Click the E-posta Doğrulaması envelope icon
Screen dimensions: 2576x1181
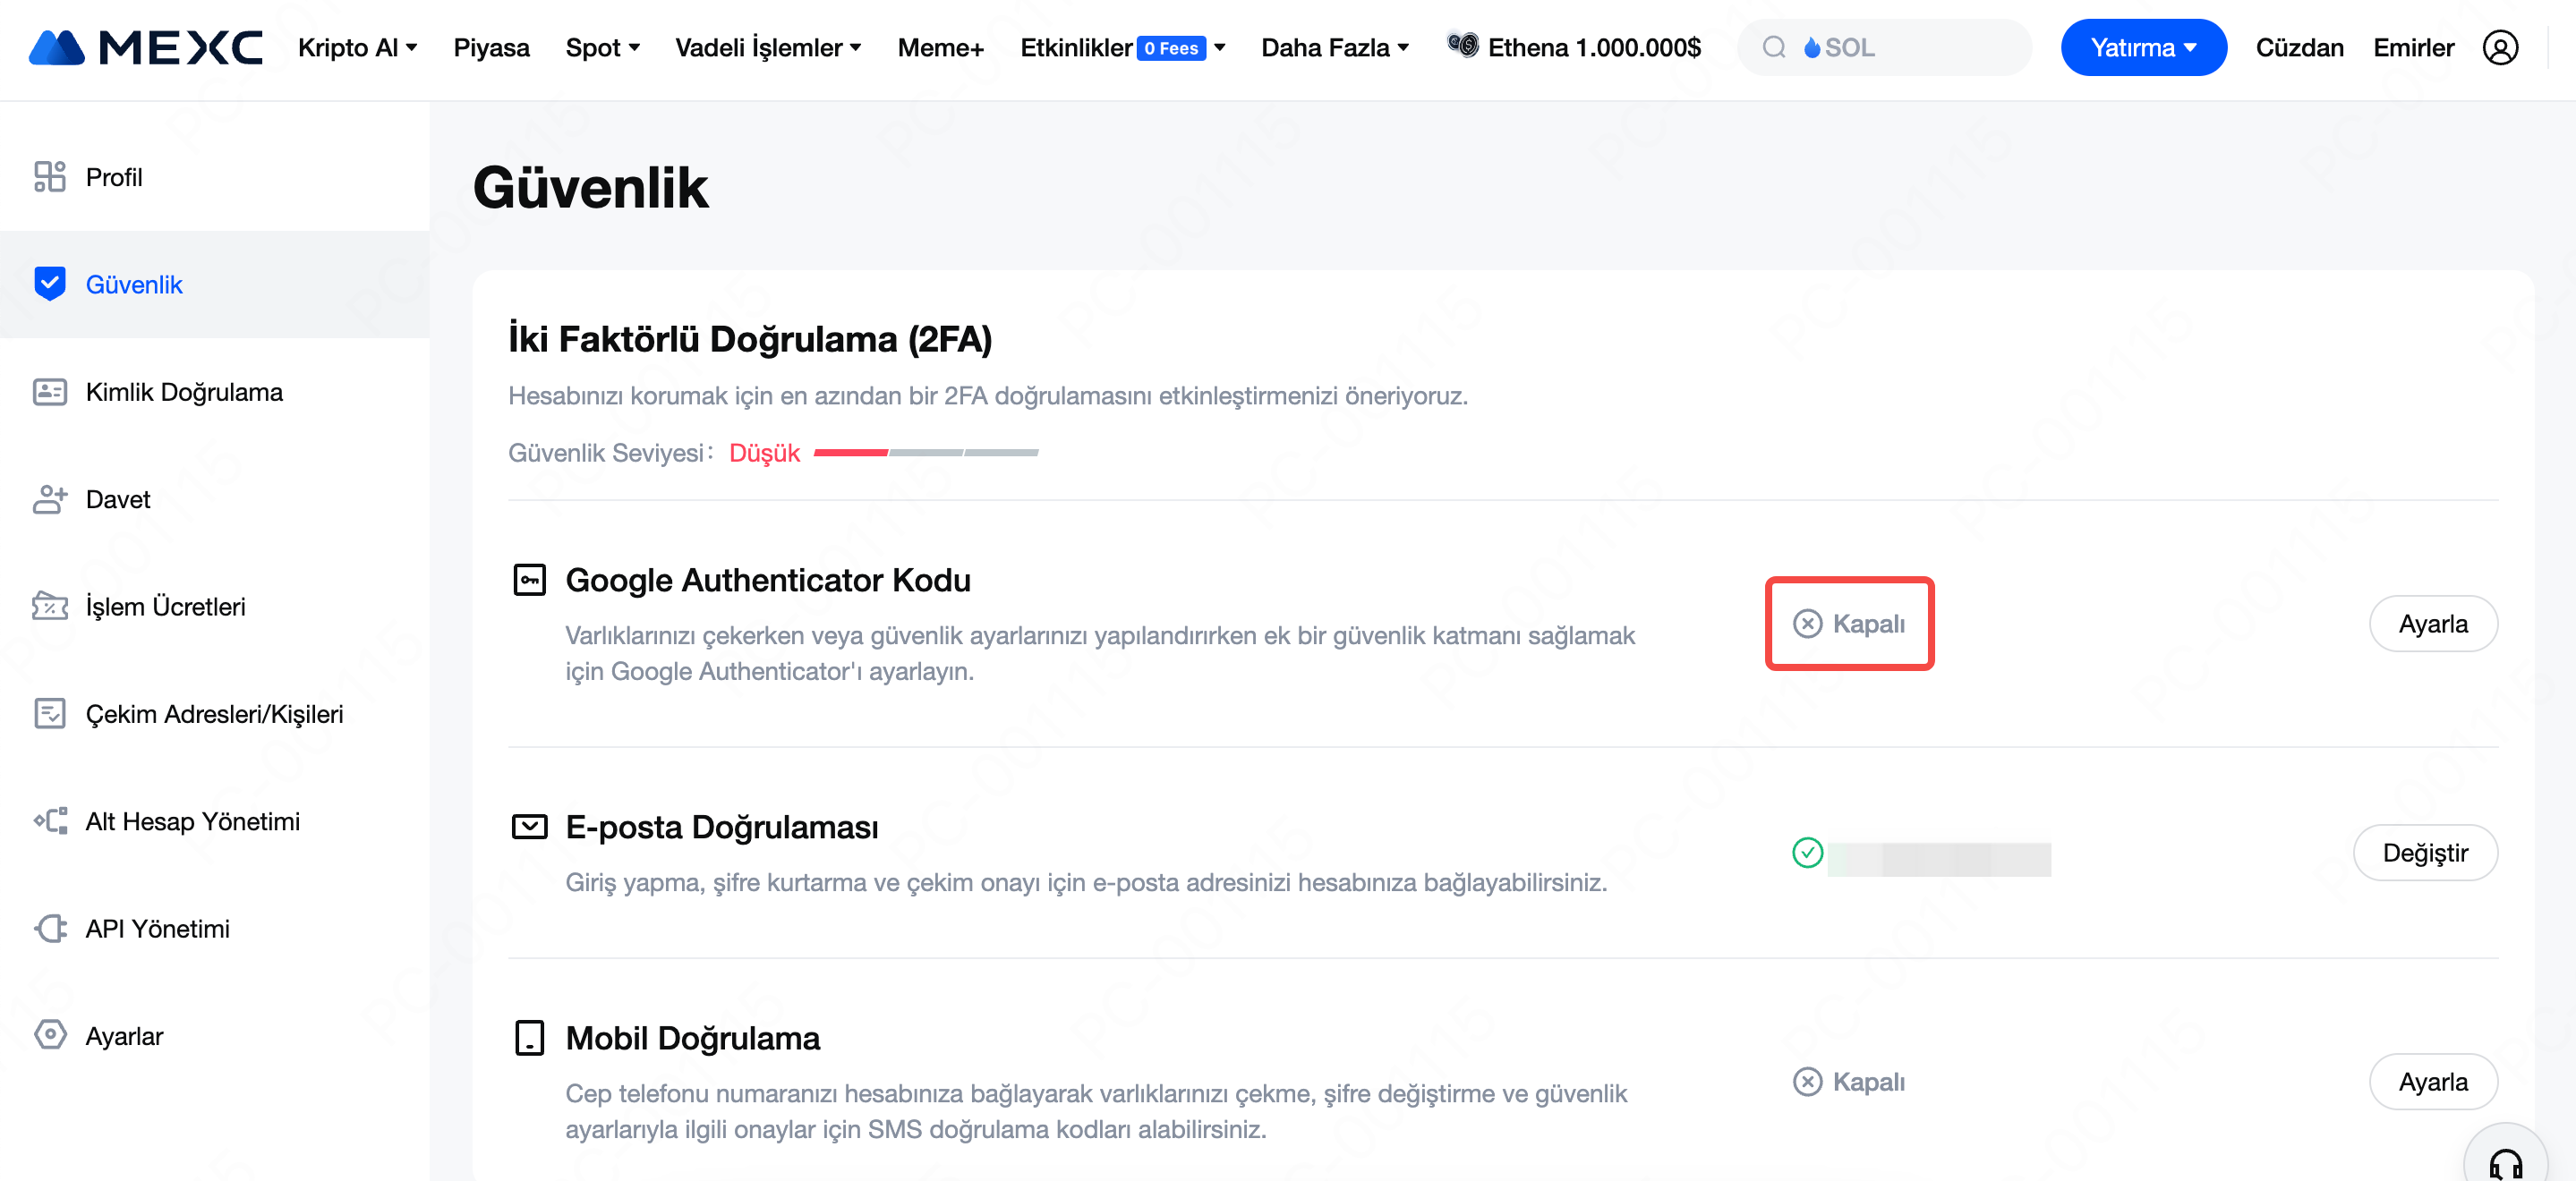(x=529, y=826)
